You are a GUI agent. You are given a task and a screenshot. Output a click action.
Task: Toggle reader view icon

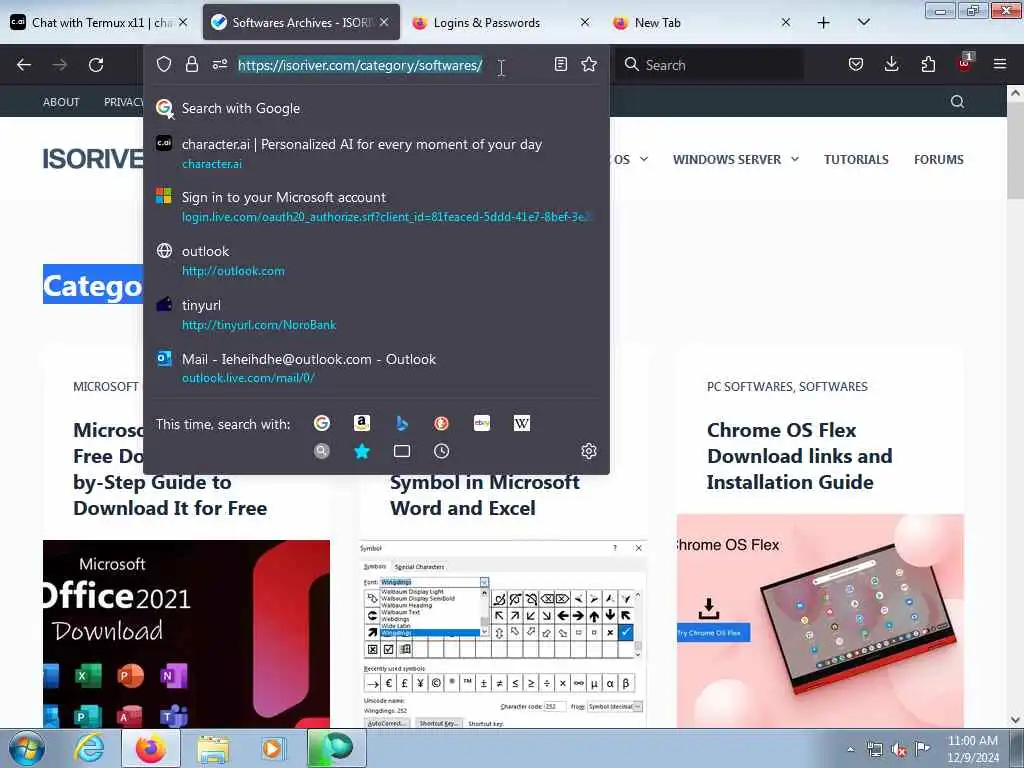(x=560, y=64)
